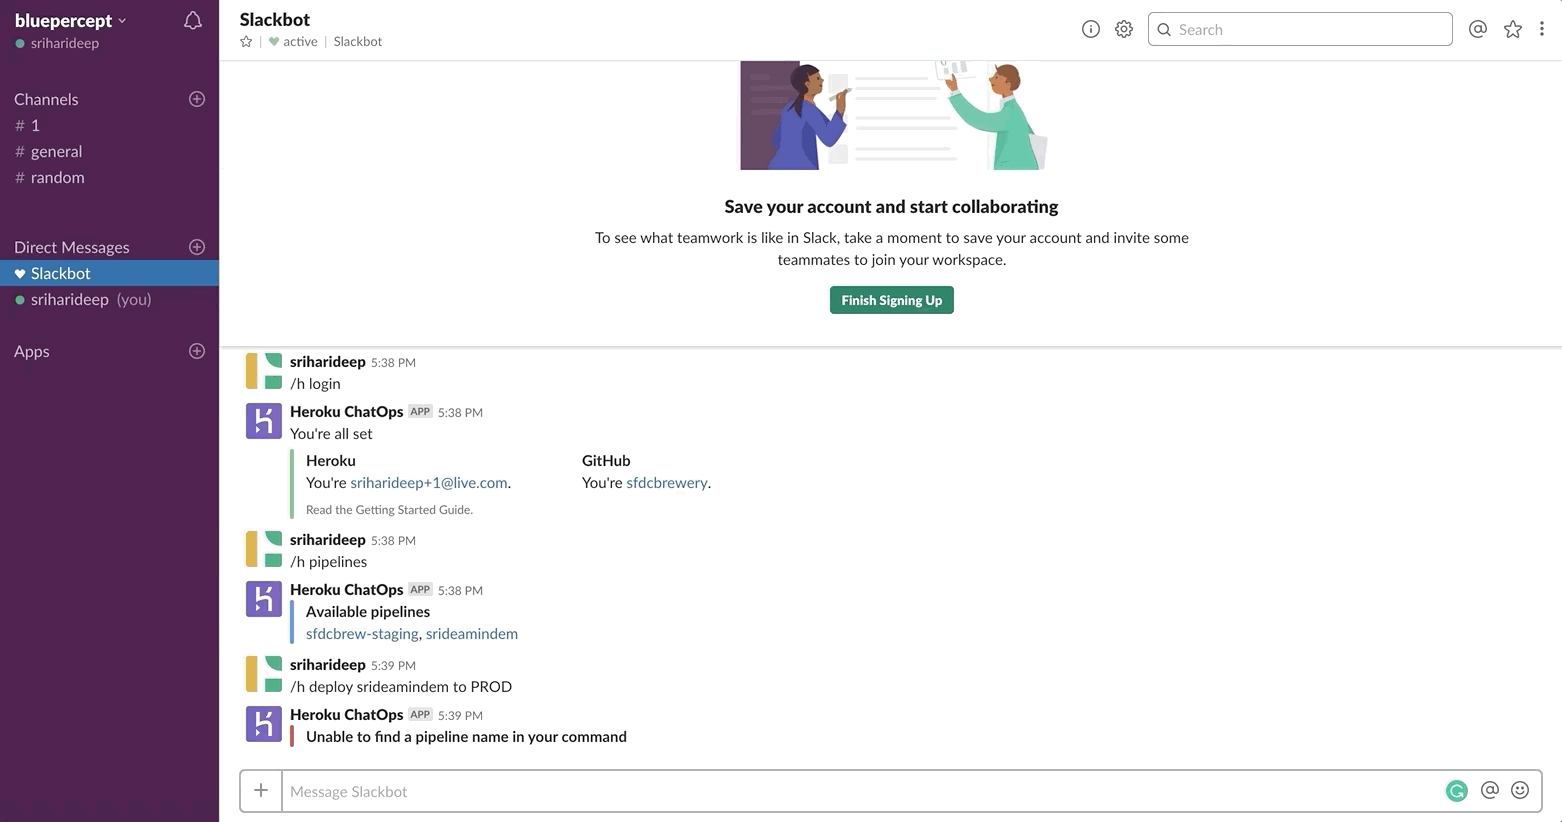
Task: Click the Channels section header
Action: [x=46, y=99]
